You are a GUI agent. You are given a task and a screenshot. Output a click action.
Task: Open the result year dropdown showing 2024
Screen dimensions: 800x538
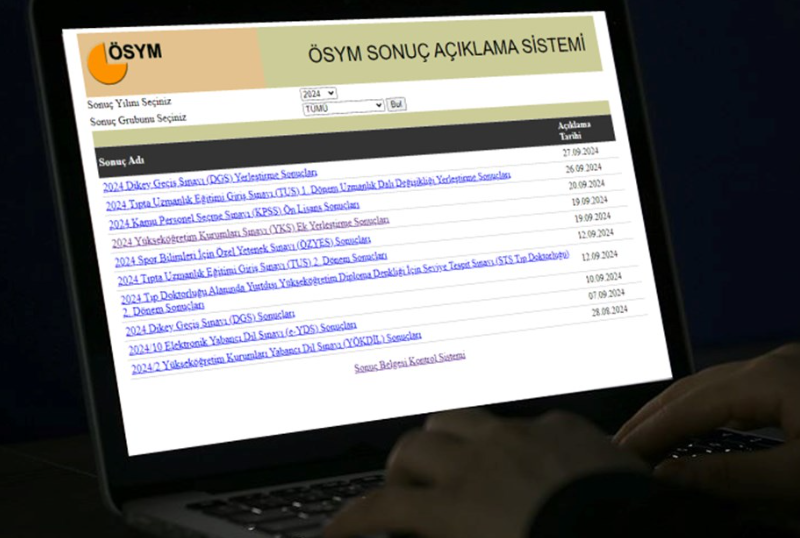pyautogui.click(x=318, y=93)
